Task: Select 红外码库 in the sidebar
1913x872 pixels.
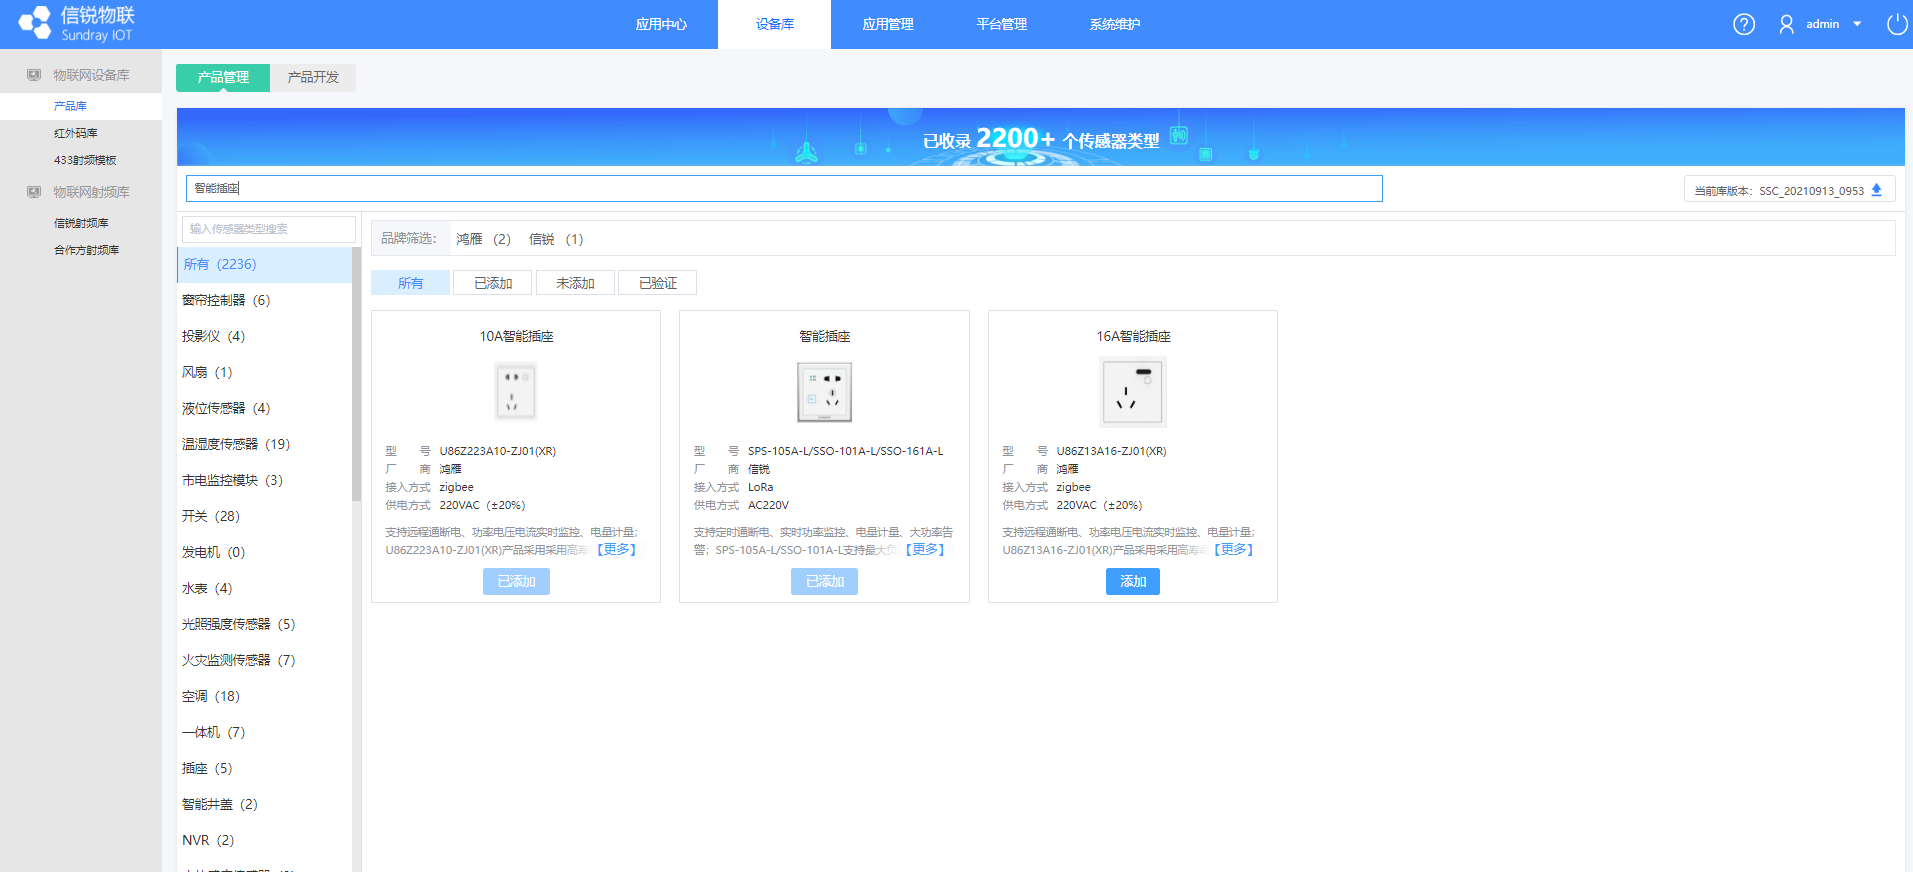Action: click(x=81, y=133)
